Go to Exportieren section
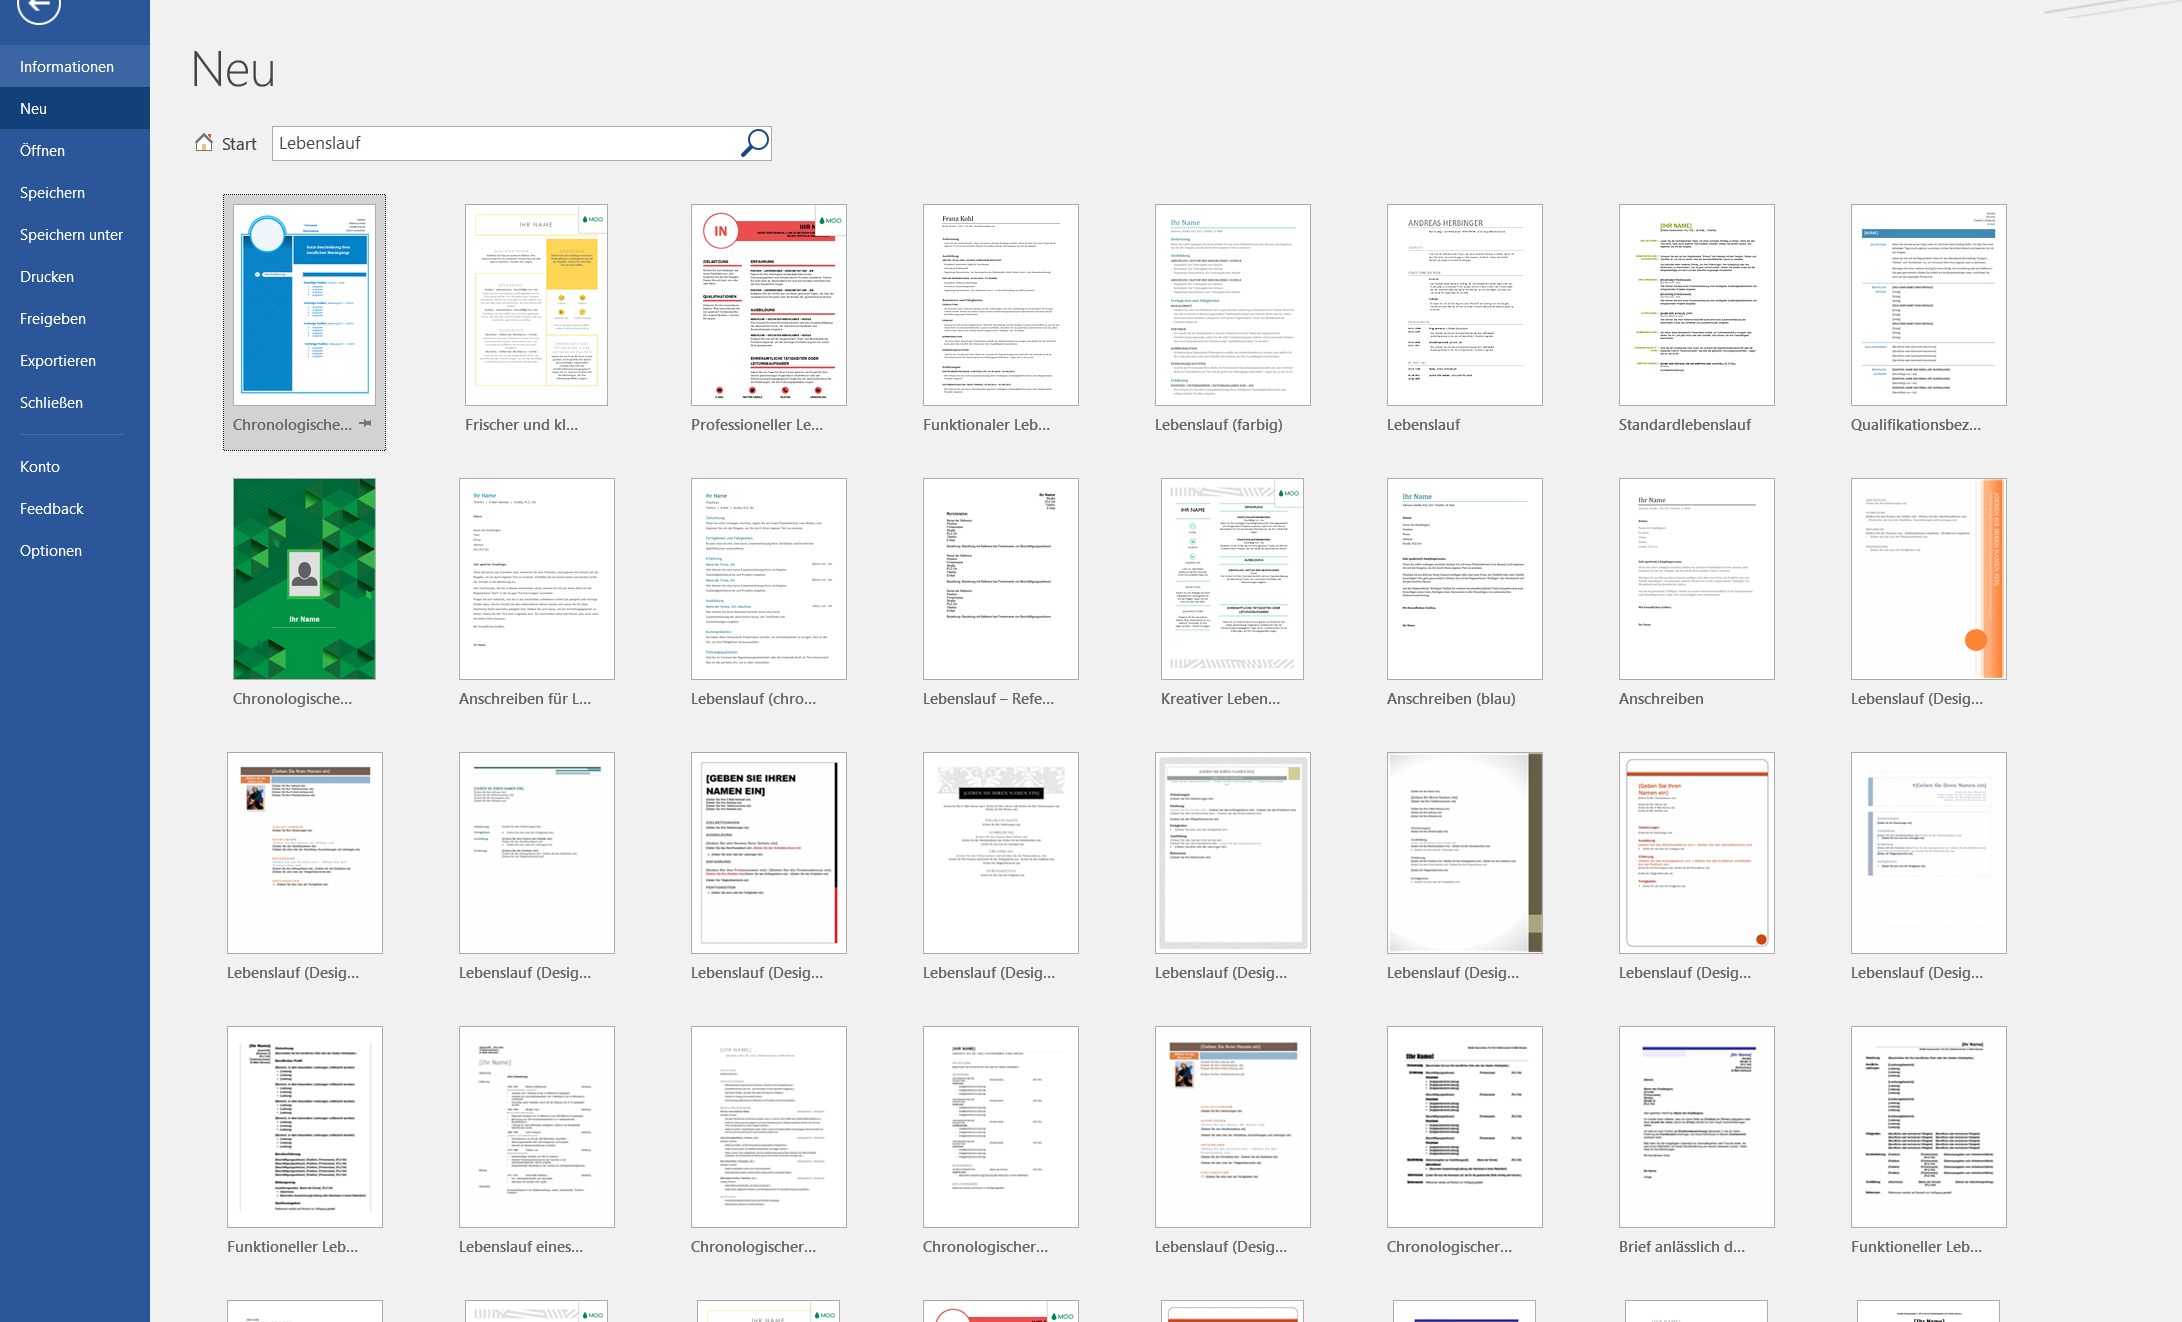Image resolution: width=2182 pixels, height=1322 pixels. coord(58,361)
